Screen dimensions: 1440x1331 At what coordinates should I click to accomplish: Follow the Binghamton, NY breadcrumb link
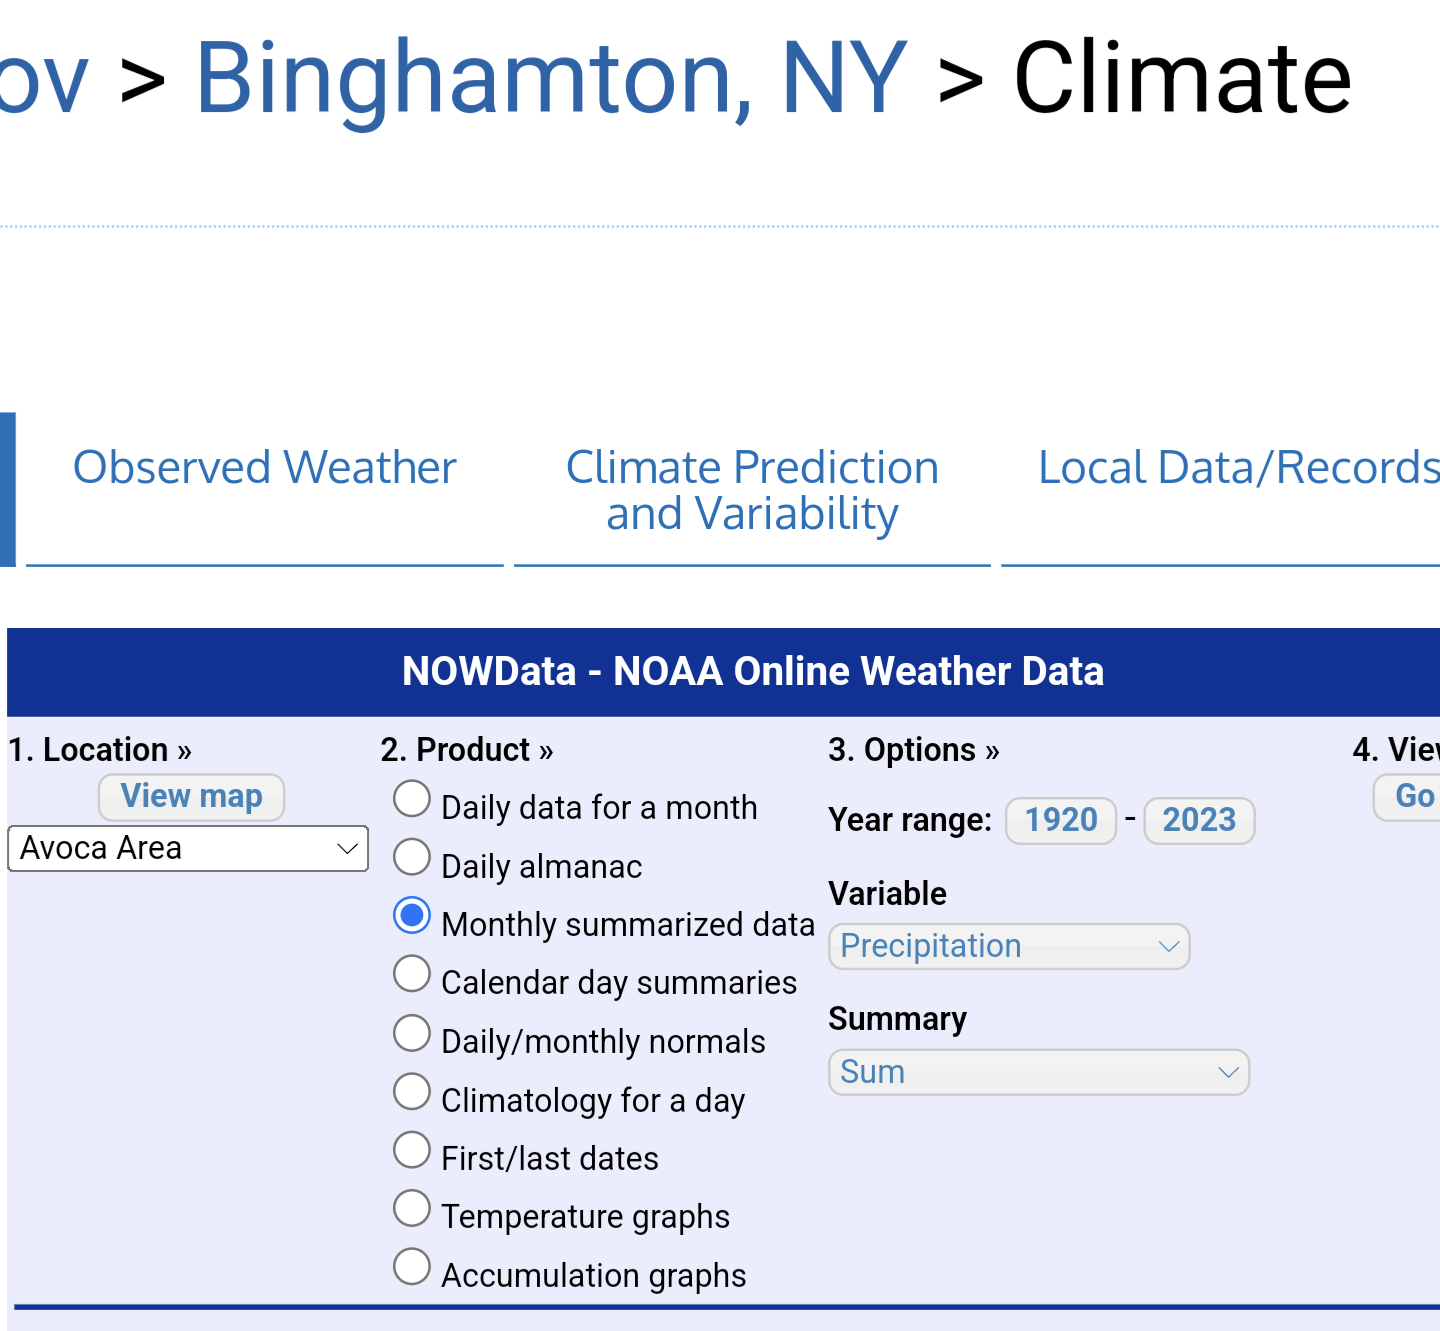(x=551, y=78)
